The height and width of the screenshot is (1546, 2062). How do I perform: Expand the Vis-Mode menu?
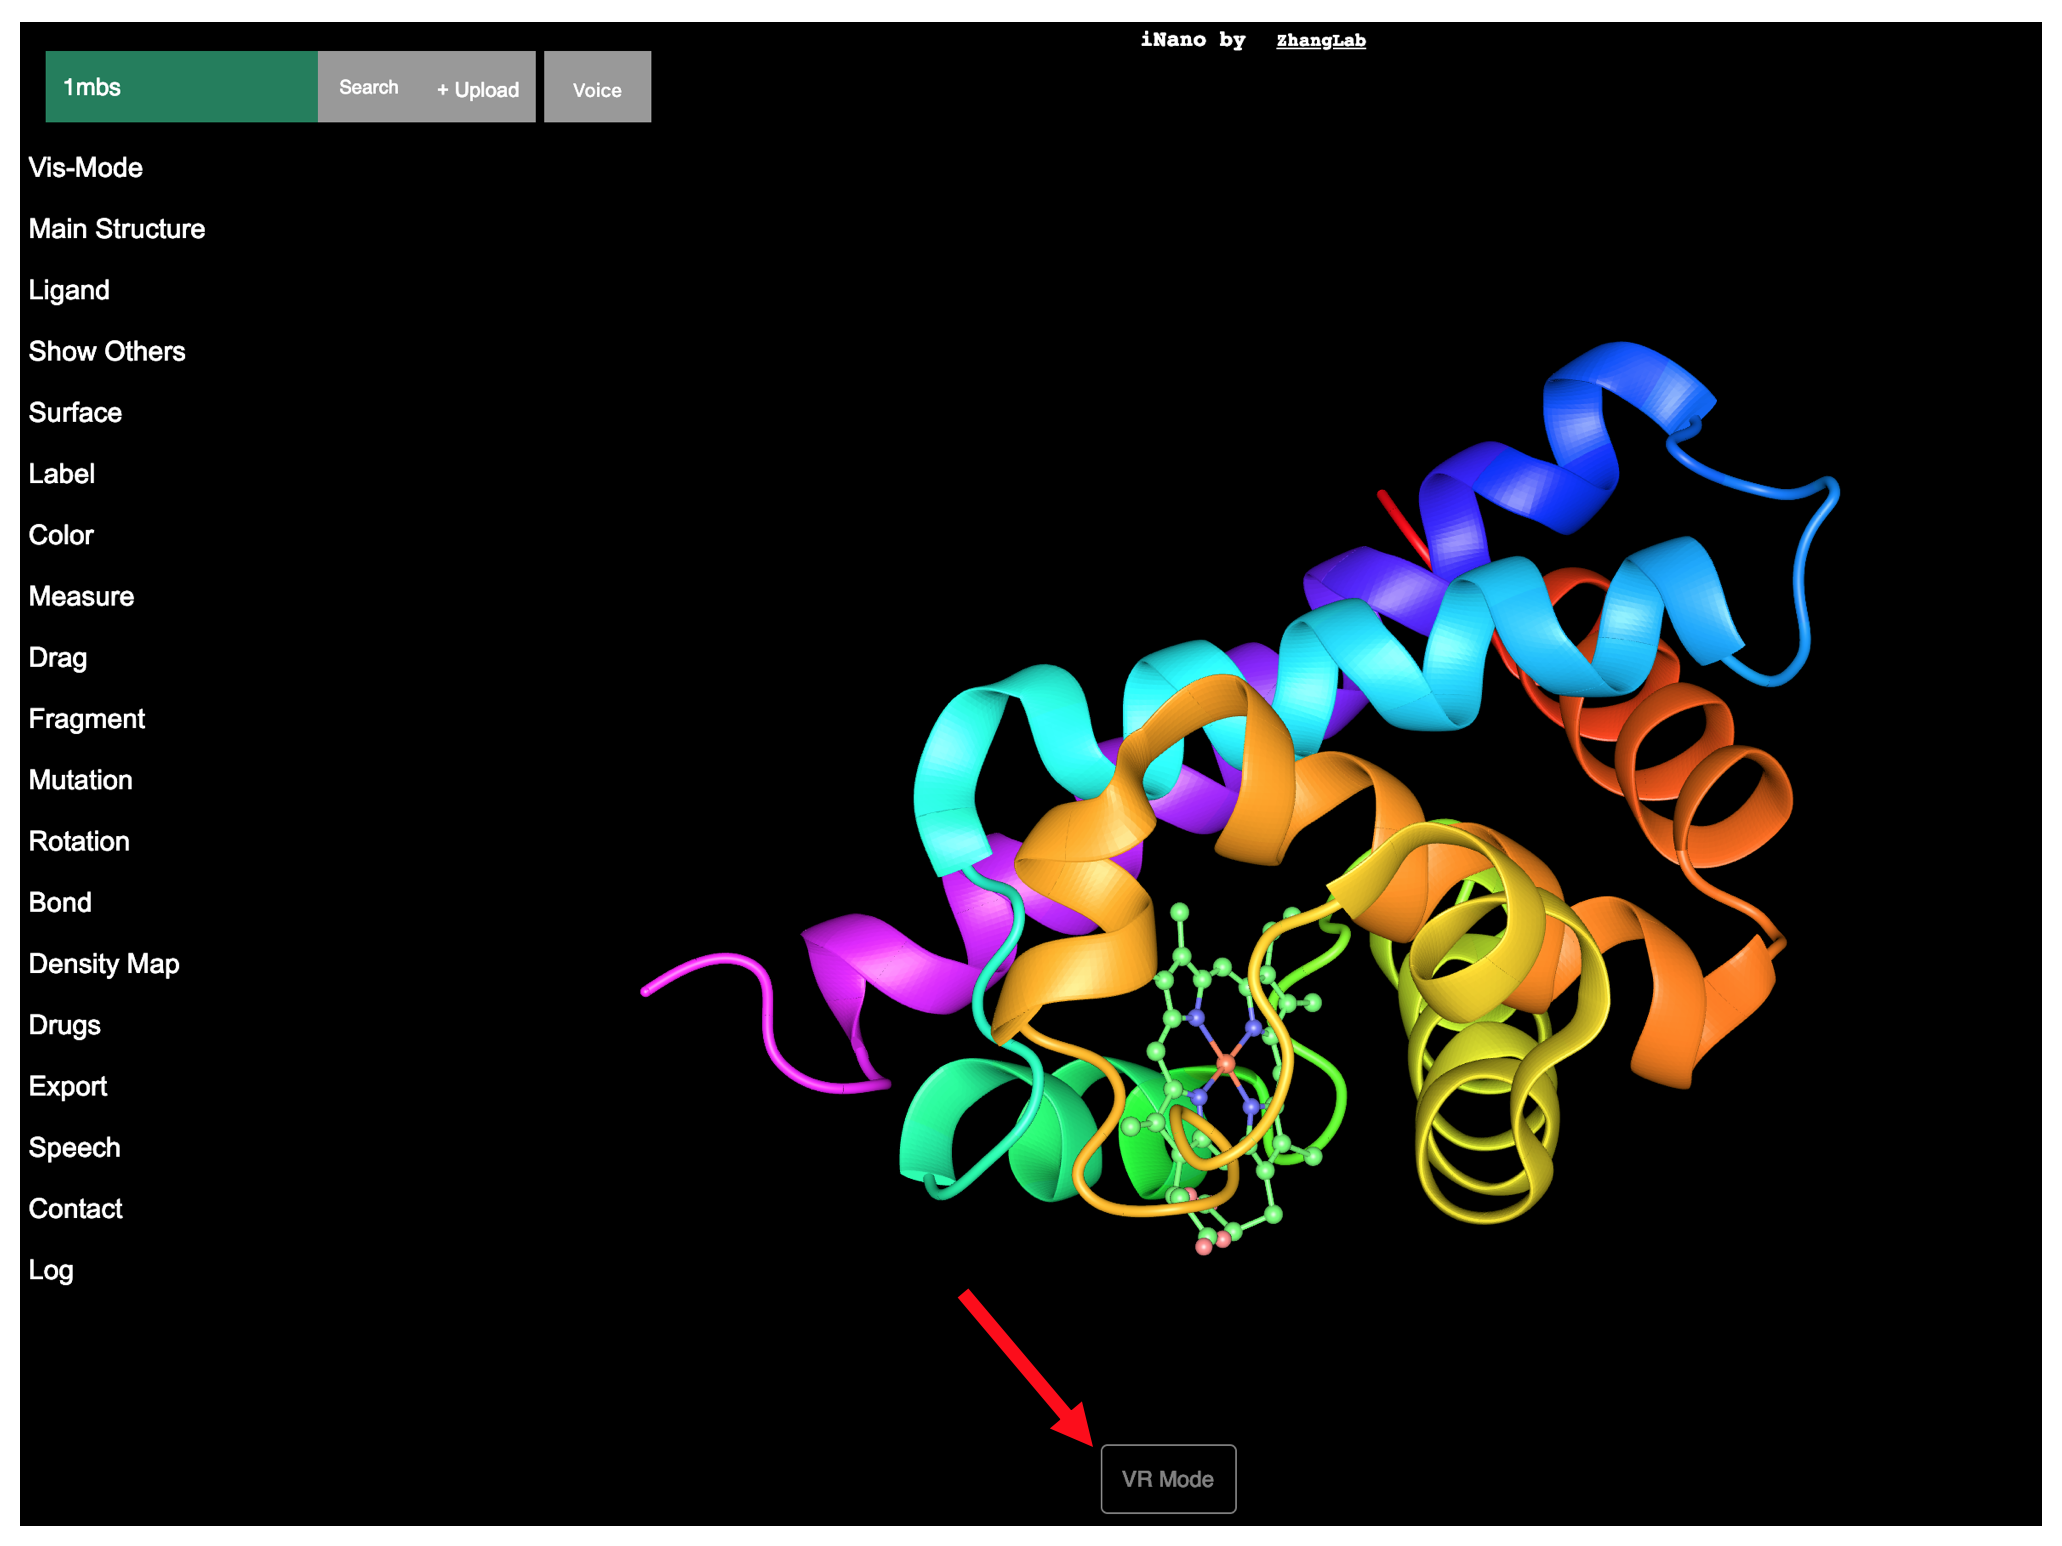pyautogui.click(x=85, y=167)
